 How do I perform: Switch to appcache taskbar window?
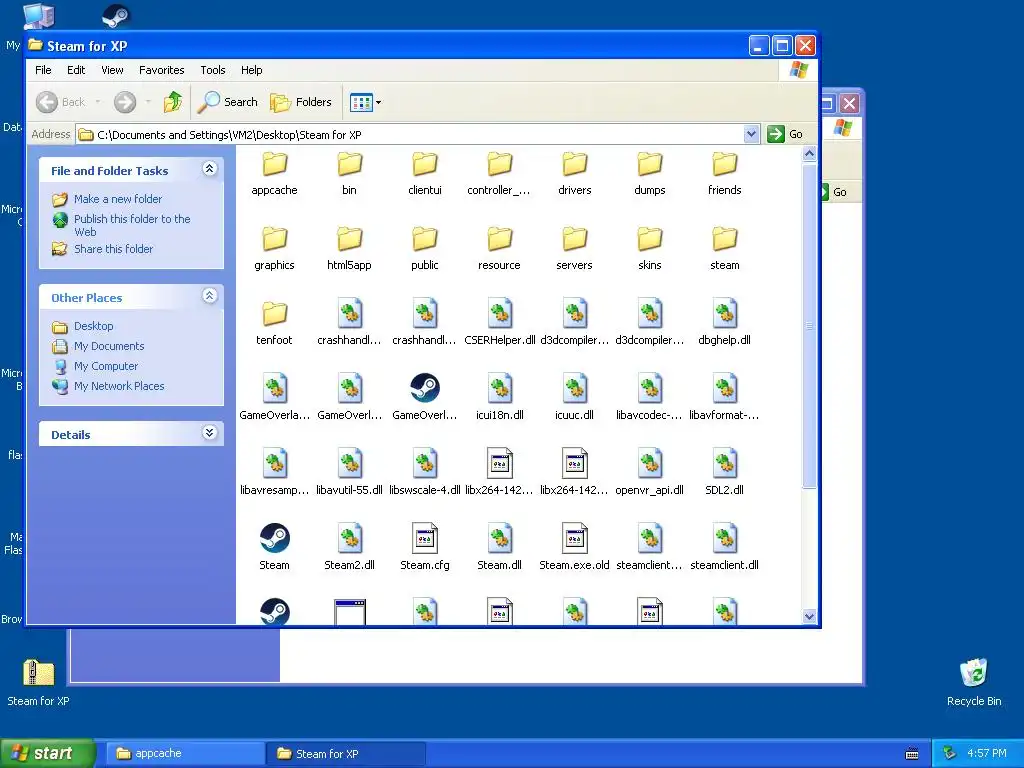[185, 753]
